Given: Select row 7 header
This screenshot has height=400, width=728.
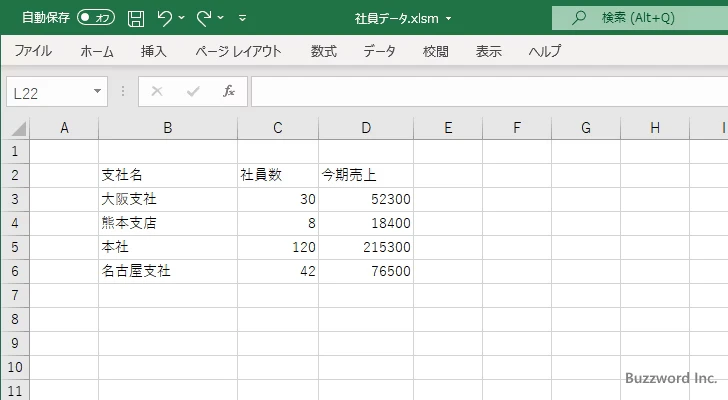Looking at the screenshot, I should (x=15, y=295).
